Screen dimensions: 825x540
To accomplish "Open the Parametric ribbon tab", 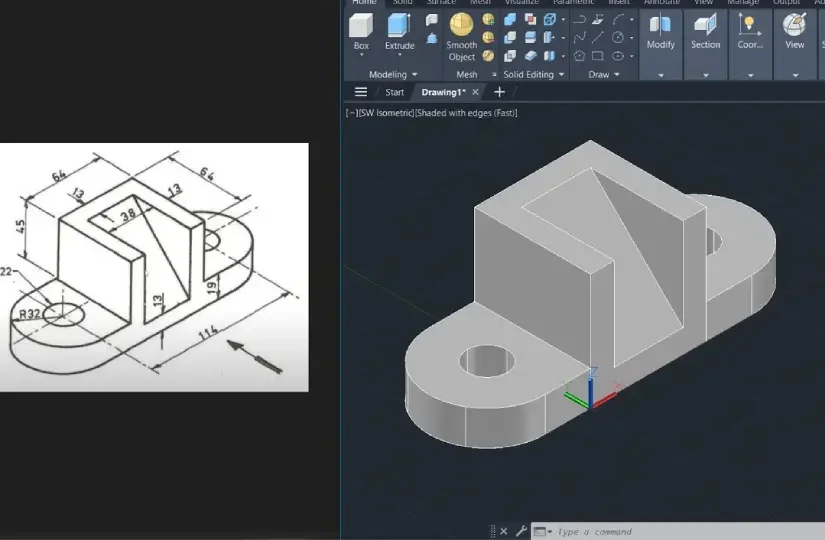I will click(573, 2).
